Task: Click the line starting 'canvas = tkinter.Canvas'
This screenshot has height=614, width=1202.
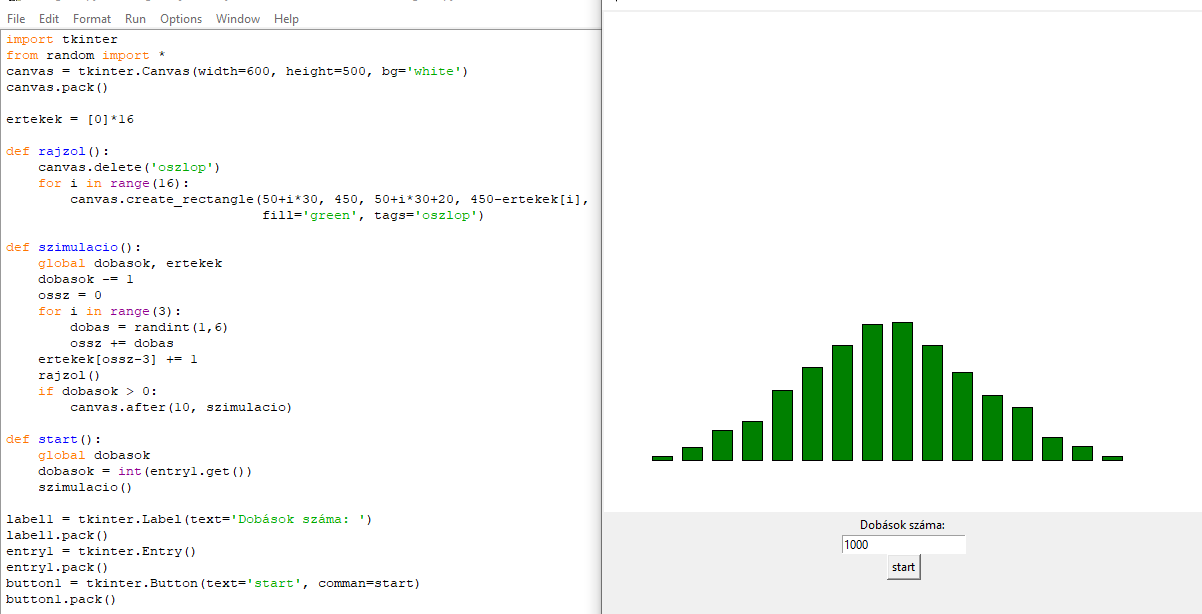Action: point(237,71)
